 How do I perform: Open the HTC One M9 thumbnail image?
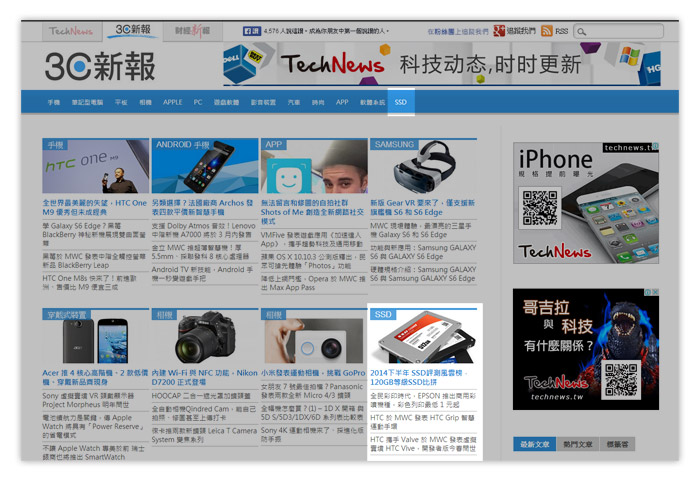pyautogui.click(x=96, y=166)
